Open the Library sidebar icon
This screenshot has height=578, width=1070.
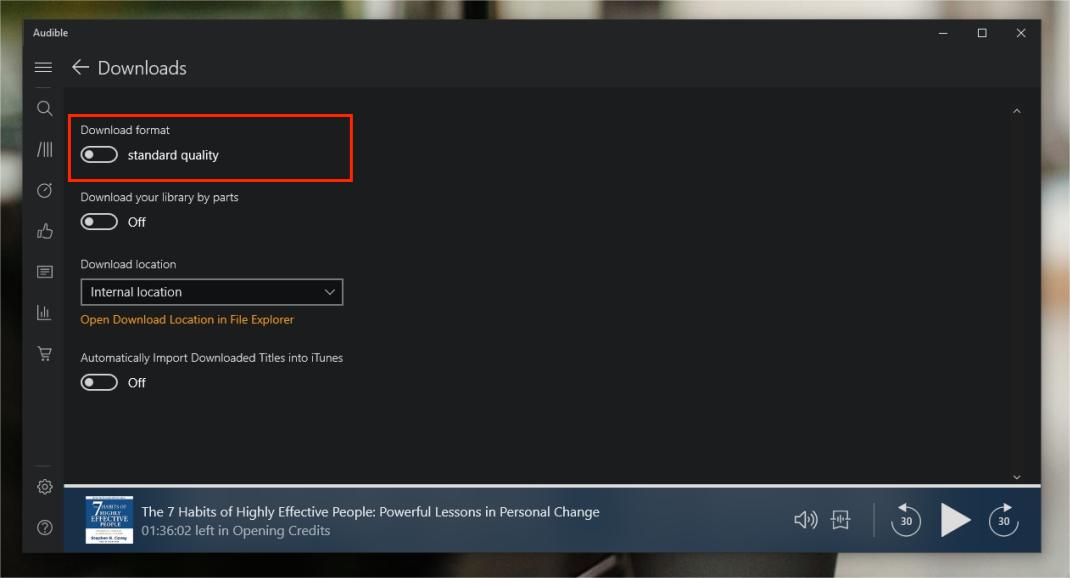44,149
